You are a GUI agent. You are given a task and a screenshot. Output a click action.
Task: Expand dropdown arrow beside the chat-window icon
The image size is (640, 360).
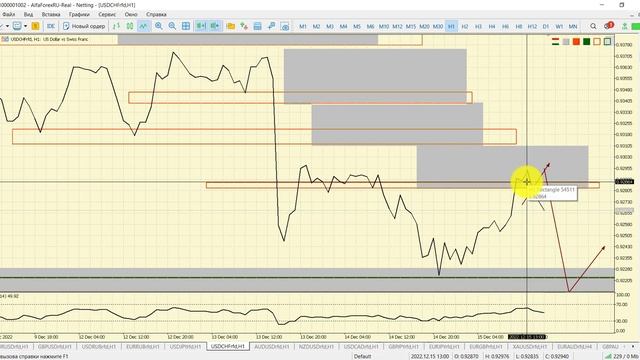25,26
